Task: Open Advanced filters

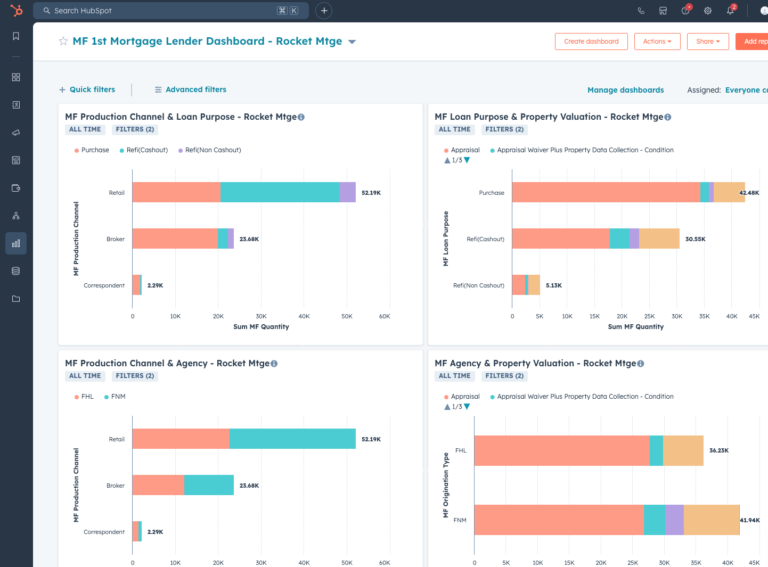Action: 191,90
